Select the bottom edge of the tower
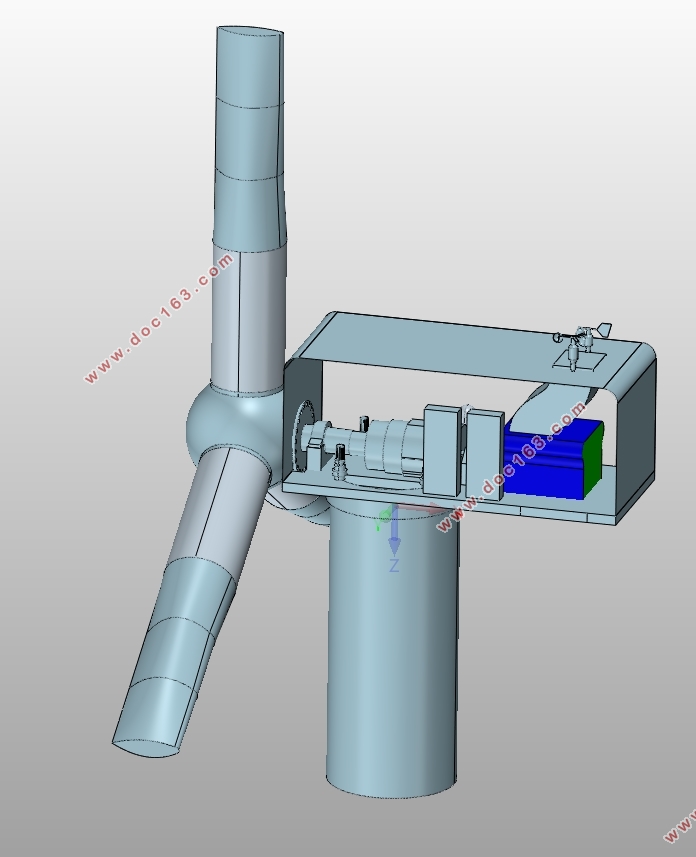The height and width of the screenshot is (857, 696). pos(392,793)
